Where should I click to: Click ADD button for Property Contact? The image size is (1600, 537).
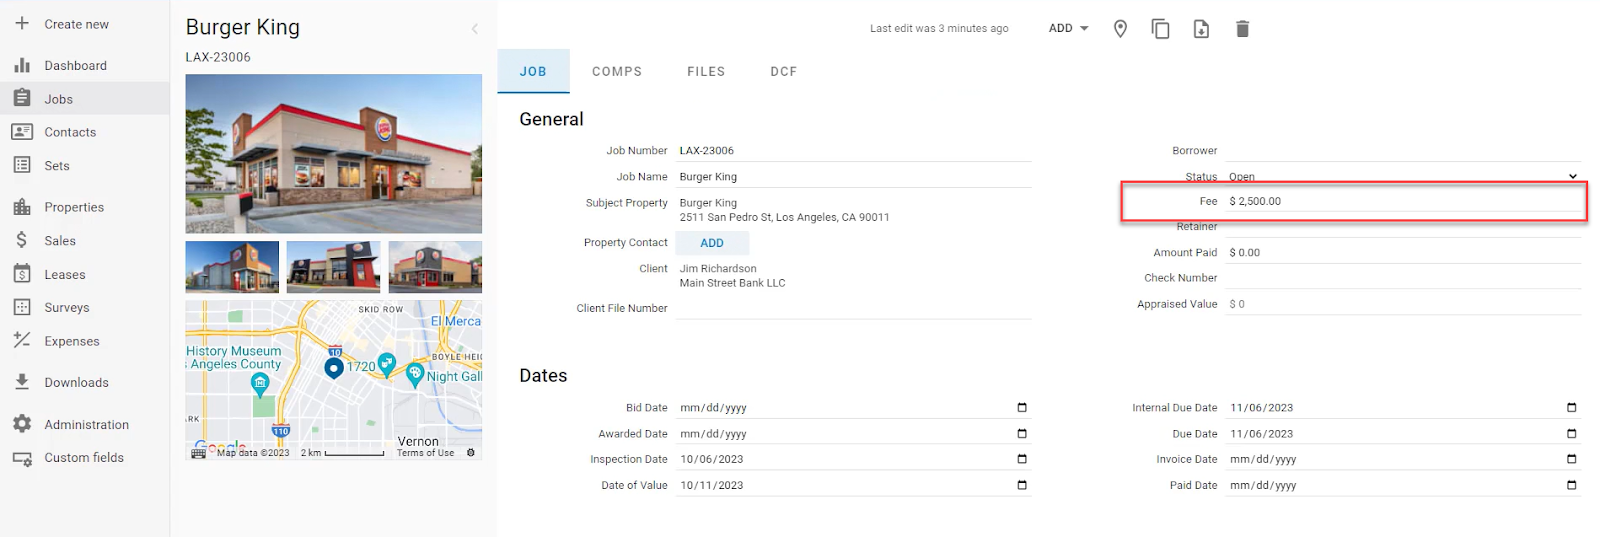click(x=712, y=243)
